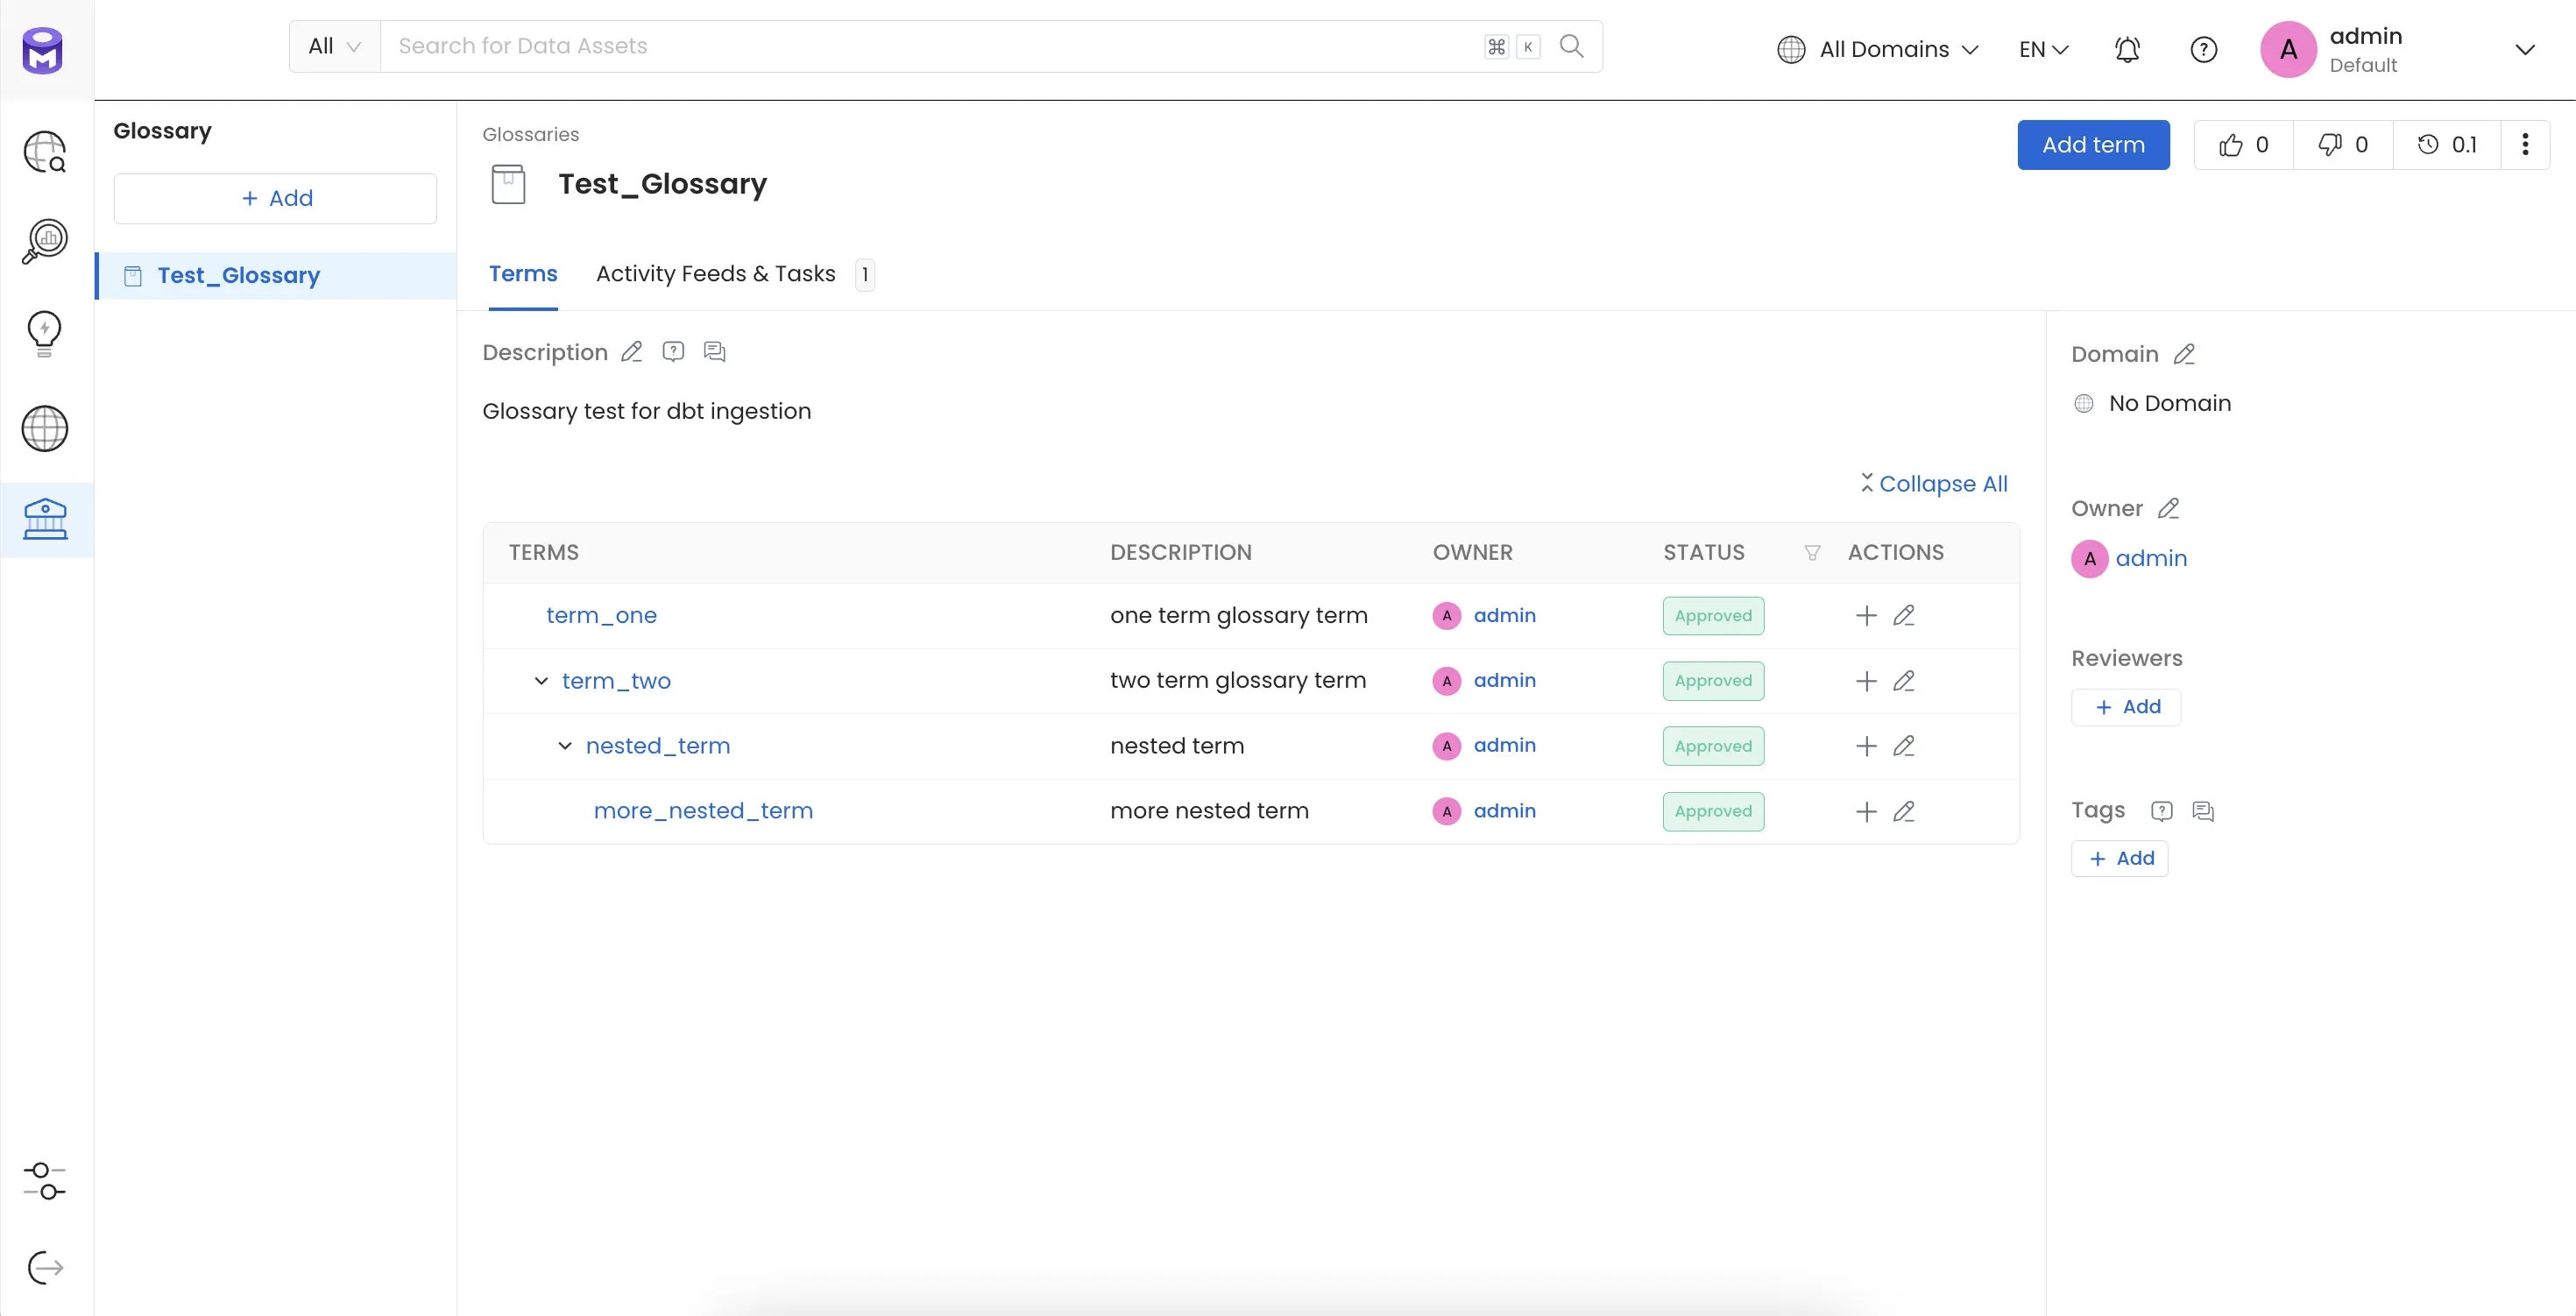This screenshot has height=1316, width=2576.
Task: Open the term_two link
Action: click(x=616, y=681)
